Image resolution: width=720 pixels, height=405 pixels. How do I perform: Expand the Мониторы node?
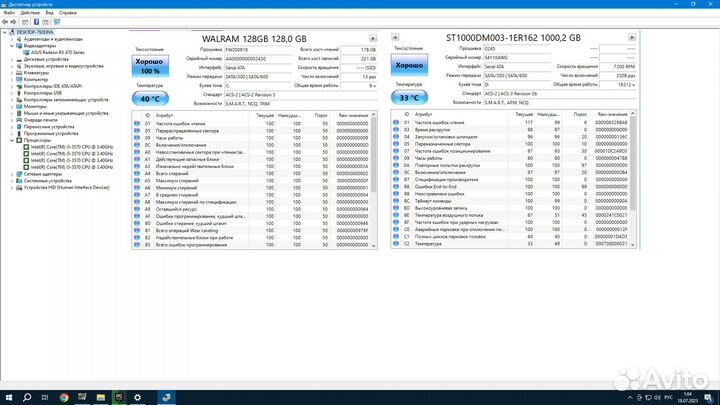12,107
